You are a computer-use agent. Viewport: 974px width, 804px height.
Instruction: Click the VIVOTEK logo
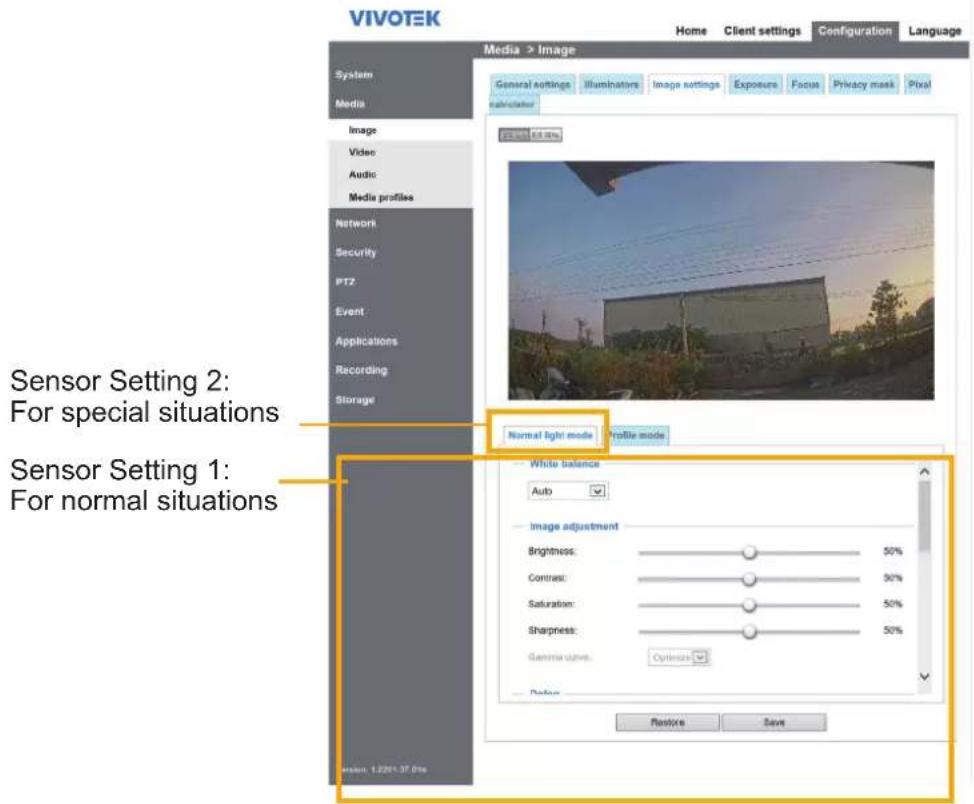click(x=394, y=19)
